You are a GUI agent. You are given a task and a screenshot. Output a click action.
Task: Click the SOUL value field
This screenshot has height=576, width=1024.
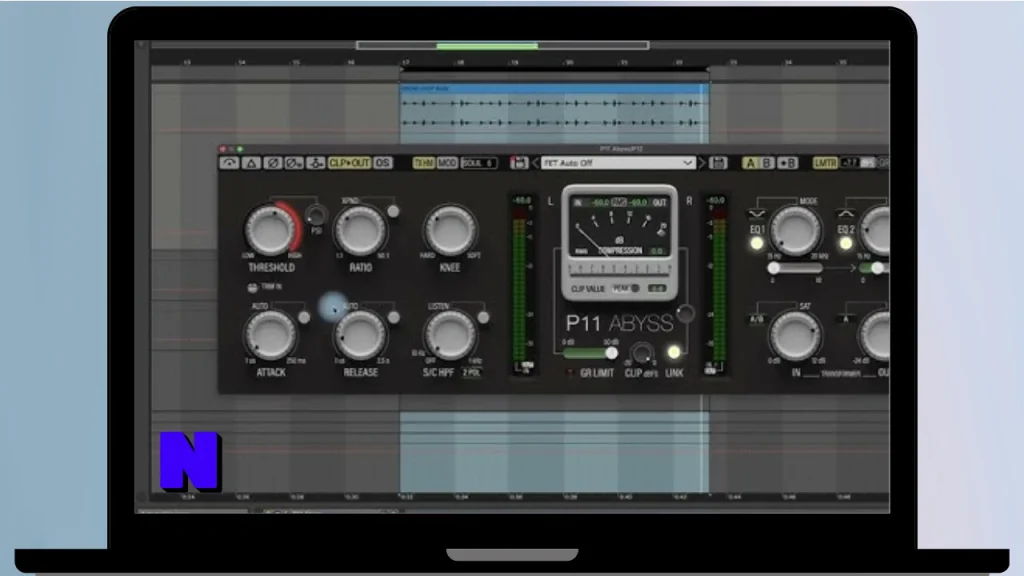[x=479, y=163]
